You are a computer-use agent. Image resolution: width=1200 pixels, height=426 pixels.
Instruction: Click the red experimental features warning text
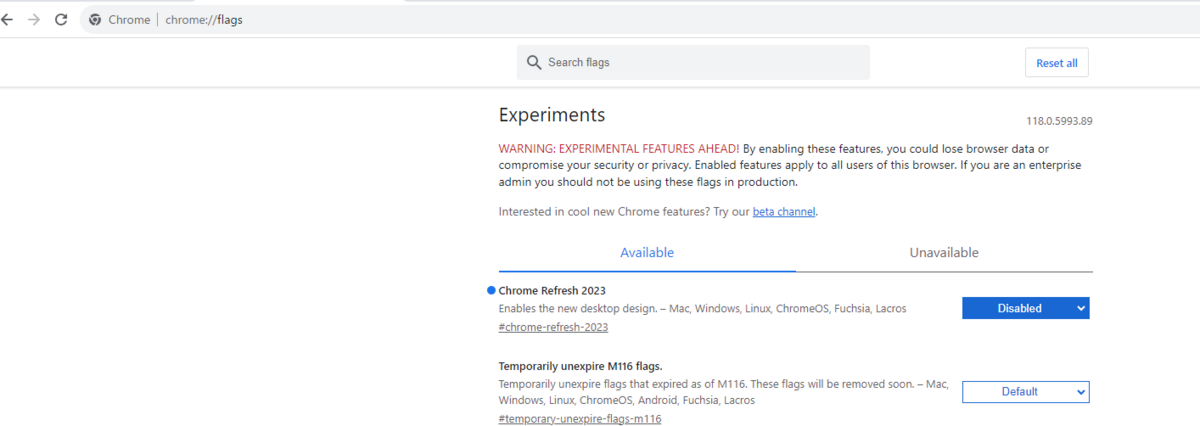619,148
